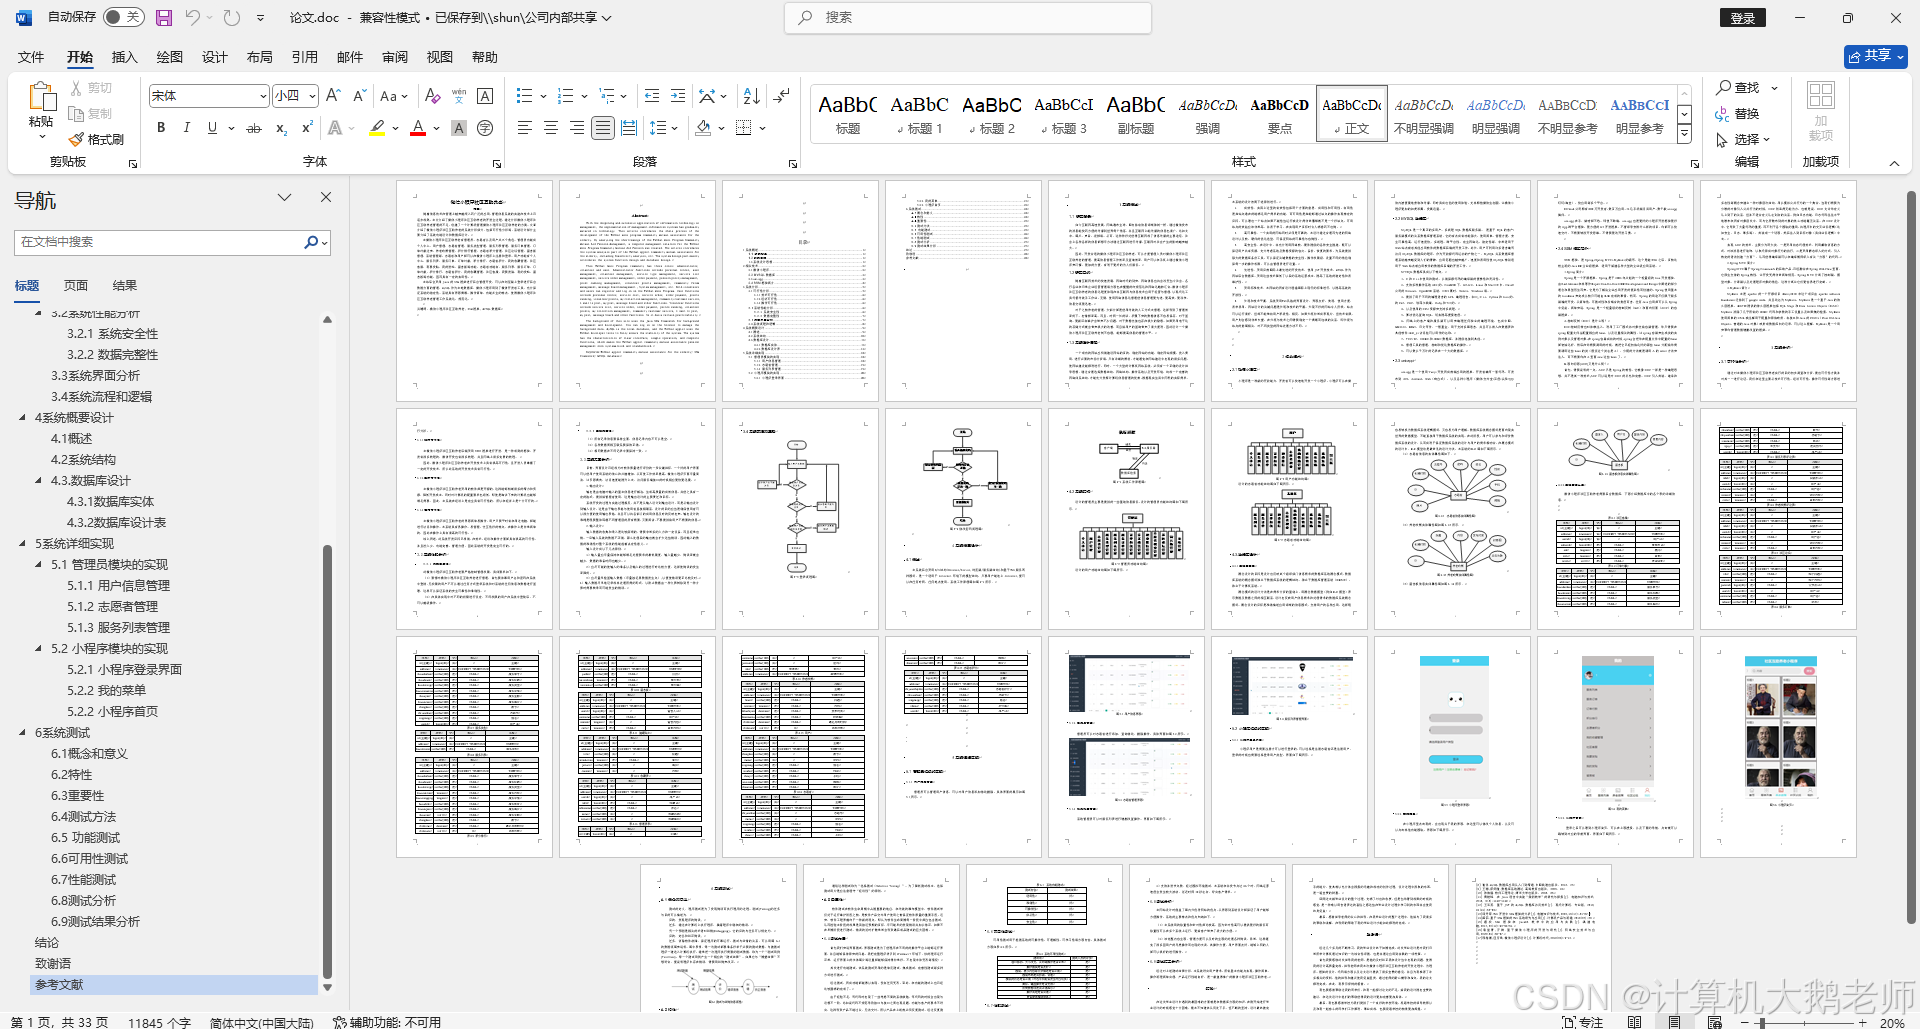The height and width of the screenshot is (1029, 1920).
Task: Toggle the AutoSave switch
Action: click(124, 17)
